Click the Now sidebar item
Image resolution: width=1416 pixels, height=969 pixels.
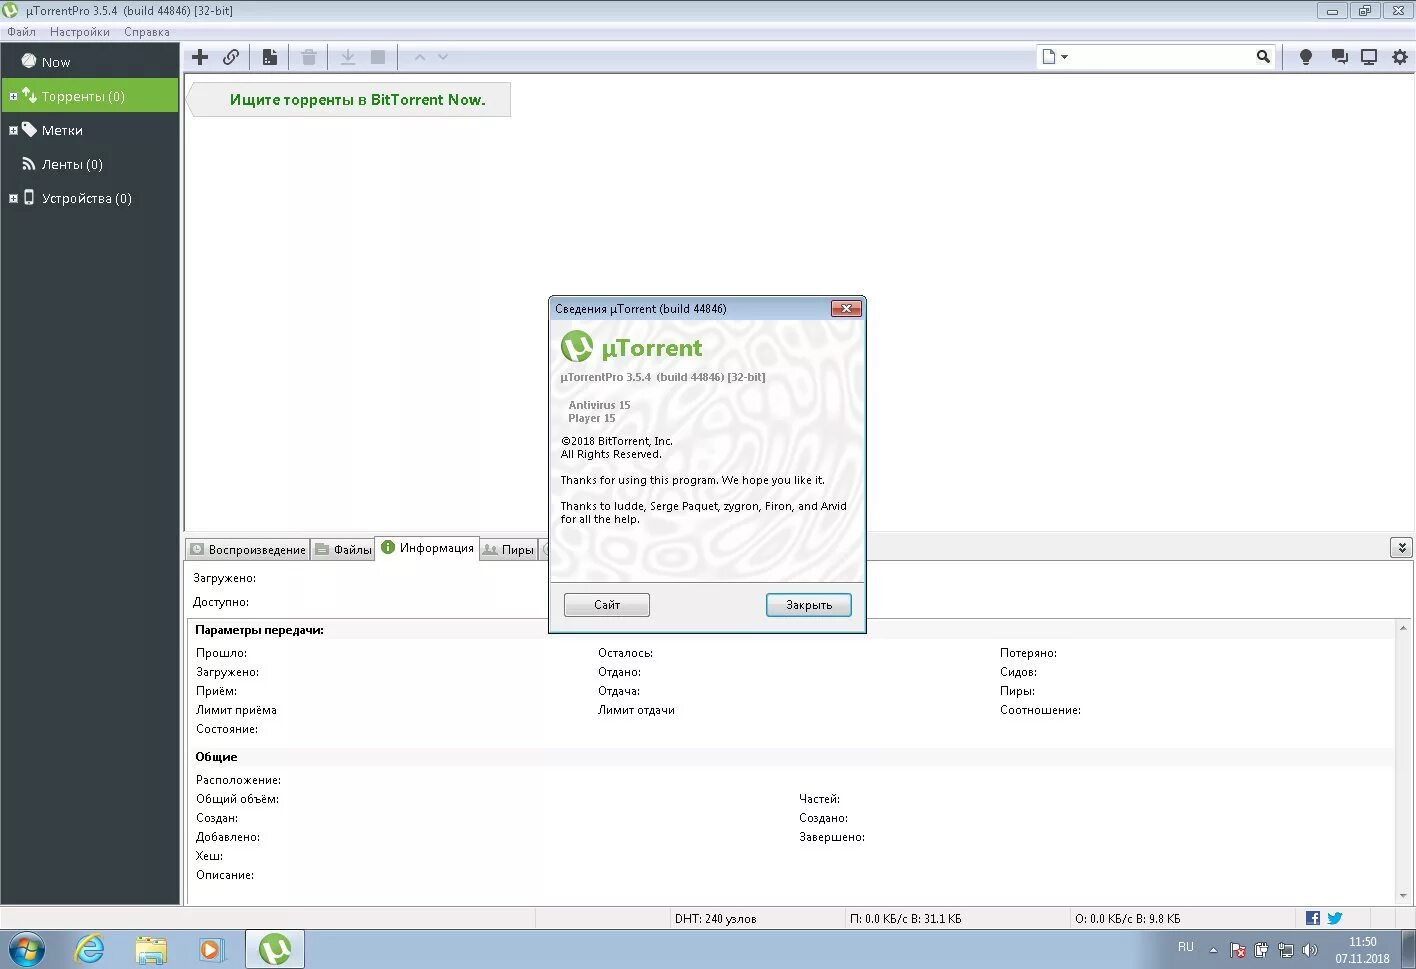click(x=90, y=62)
